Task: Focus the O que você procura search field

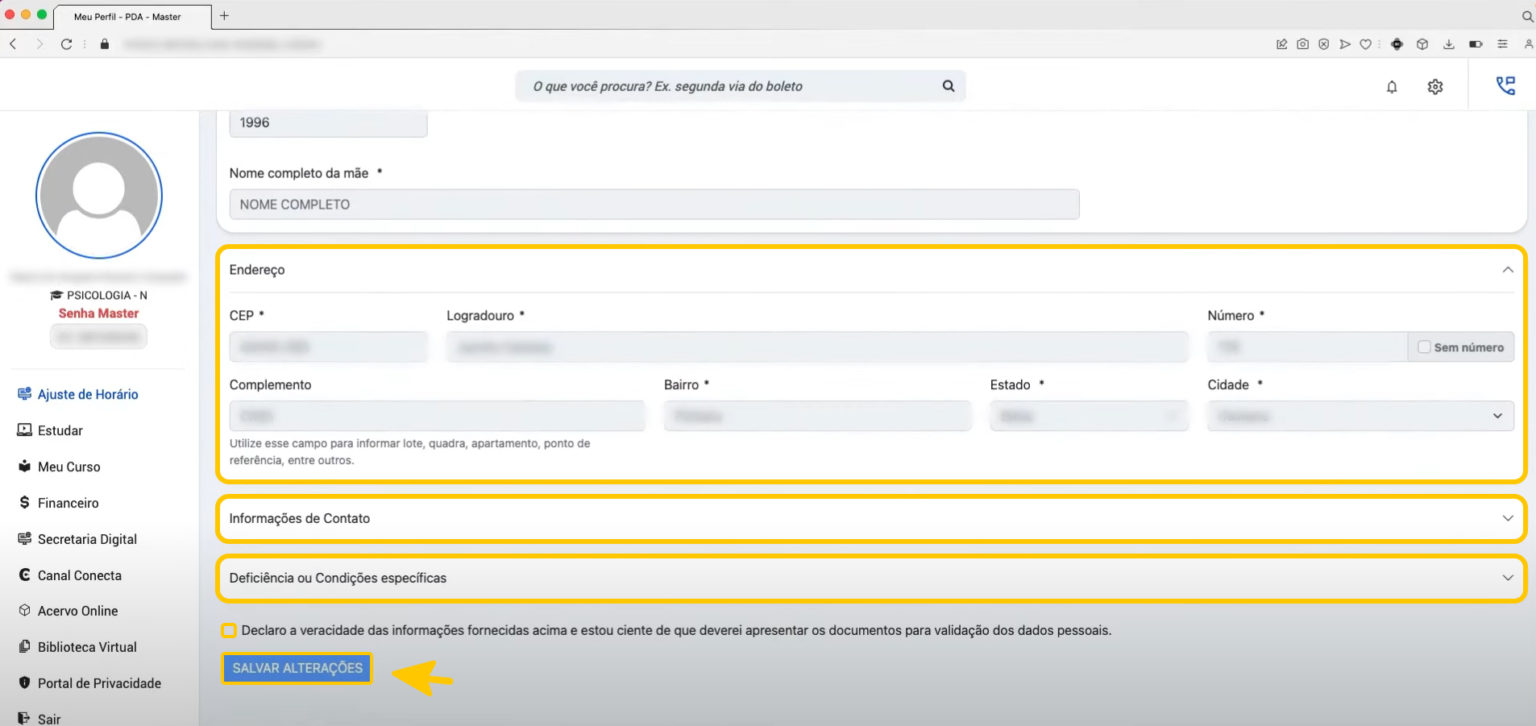Action: coord(741,86)
